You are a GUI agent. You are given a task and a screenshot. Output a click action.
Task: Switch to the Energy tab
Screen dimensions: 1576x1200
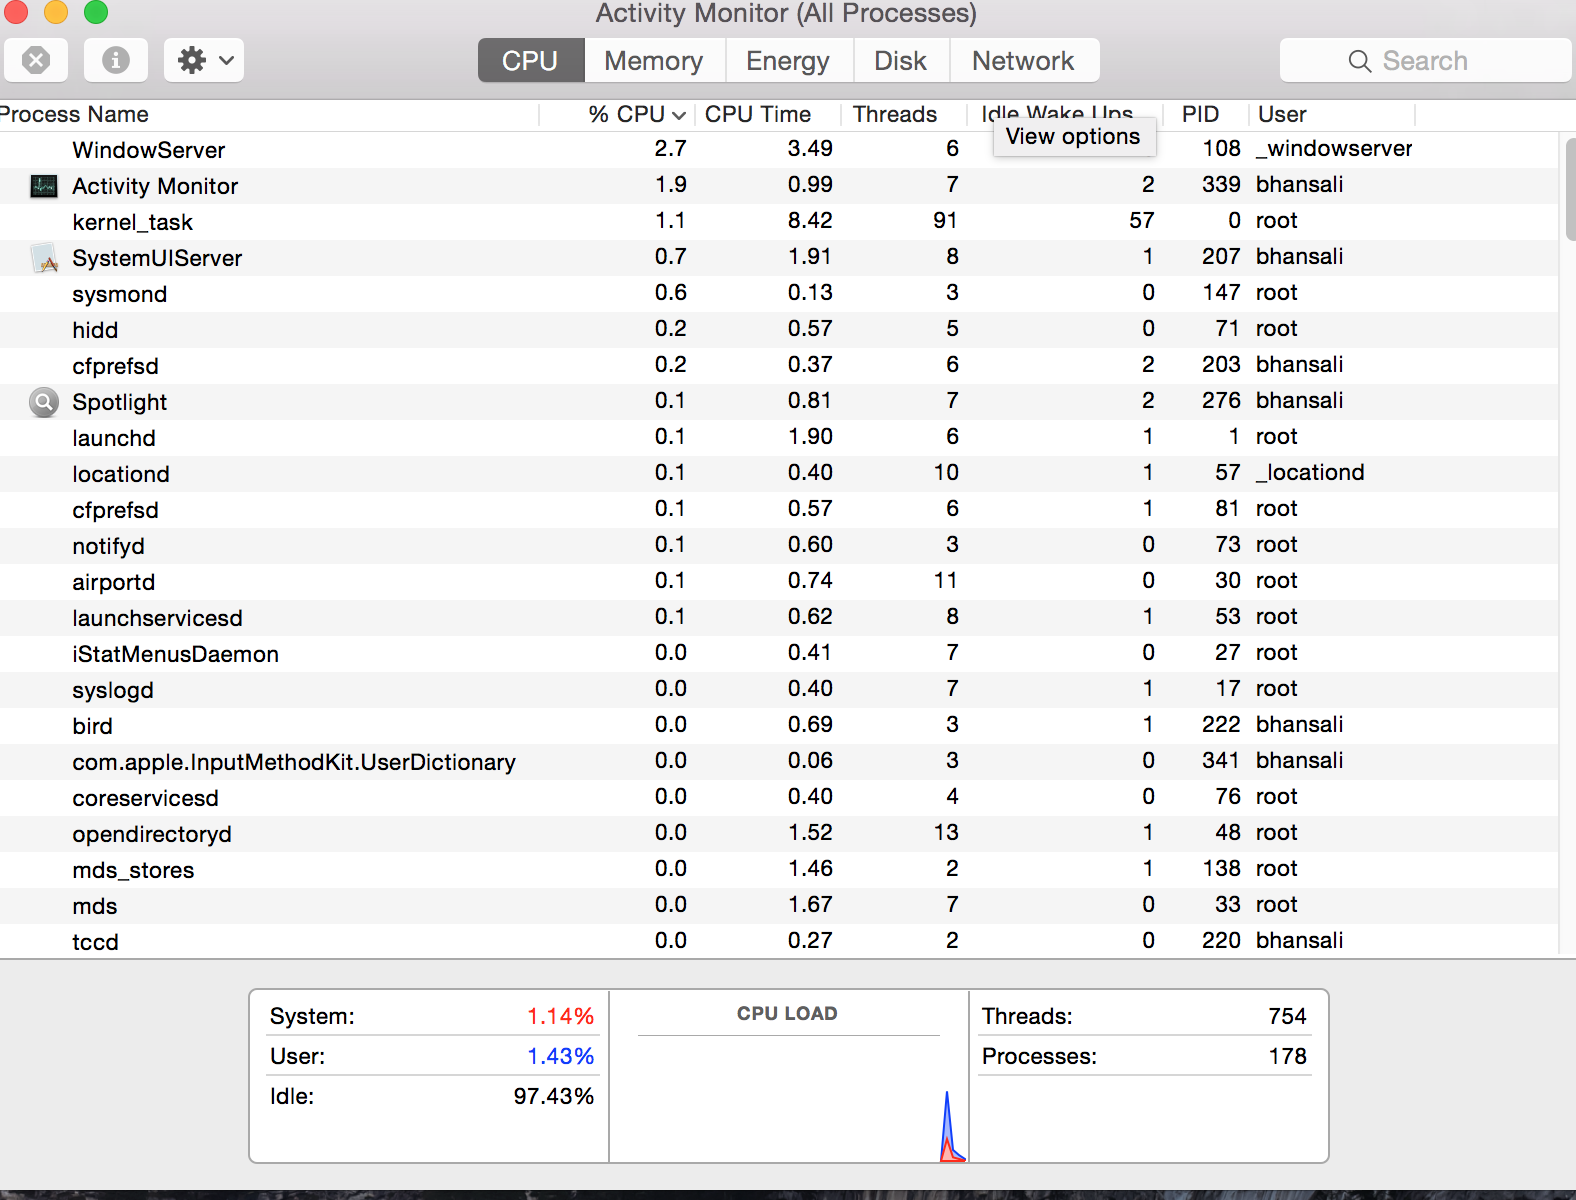(788, 61)
